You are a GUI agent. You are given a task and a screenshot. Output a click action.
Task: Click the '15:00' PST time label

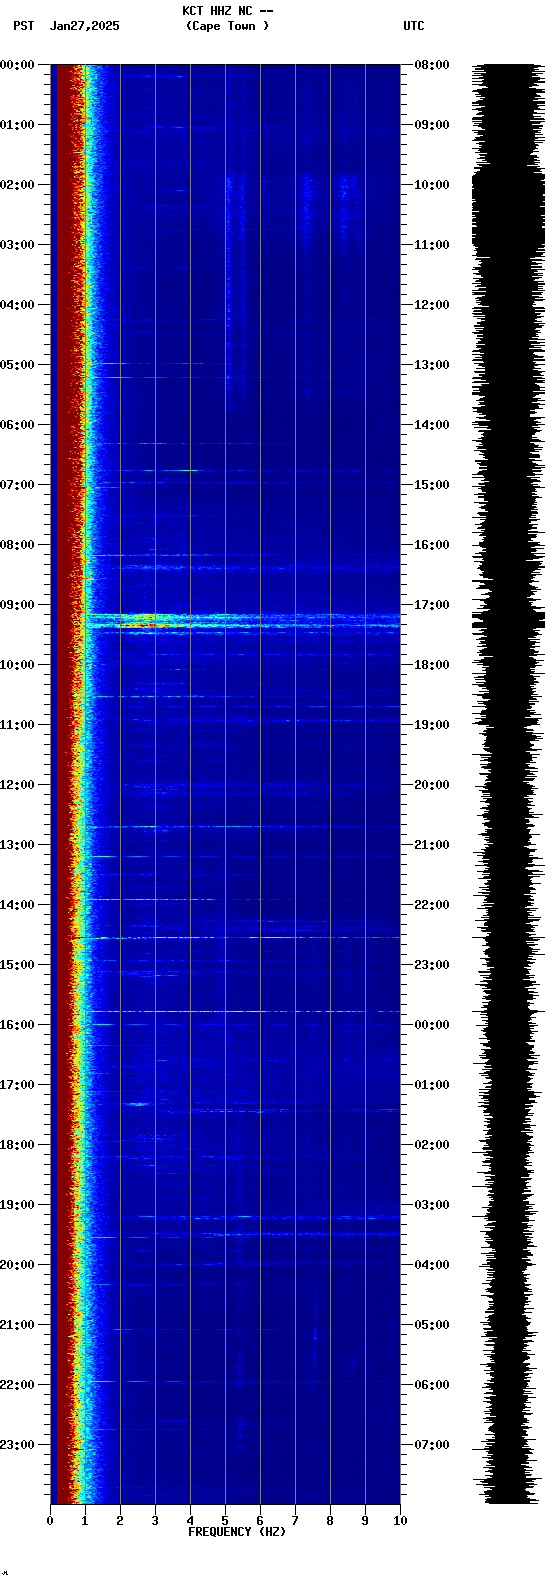17,965
